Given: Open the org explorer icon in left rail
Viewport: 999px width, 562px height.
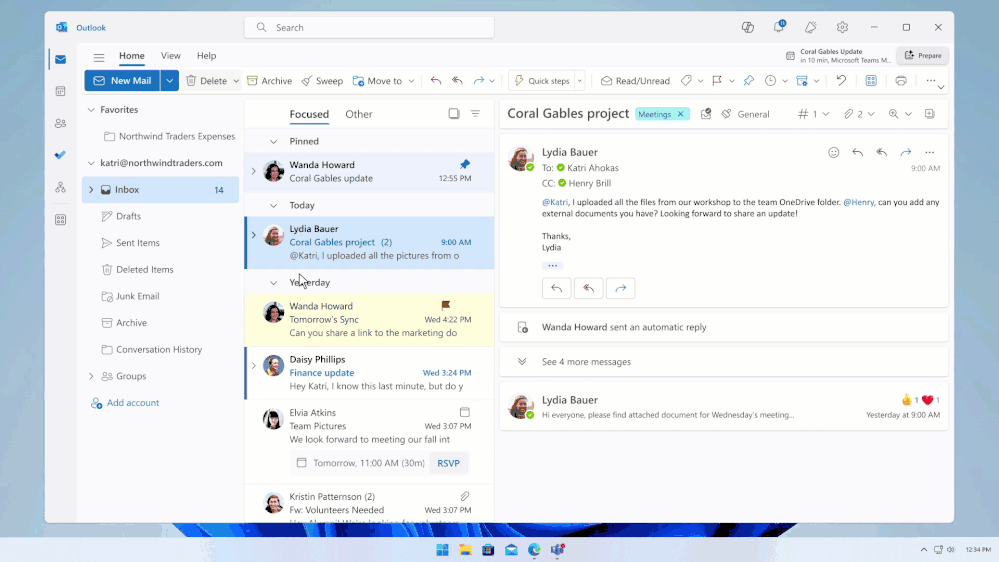Looking at the screenshot, I should (61, 187).
